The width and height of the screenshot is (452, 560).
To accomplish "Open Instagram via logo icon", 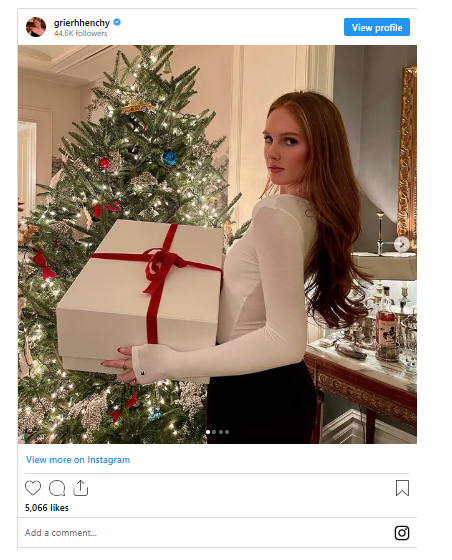I will click(x=402, y=533).
